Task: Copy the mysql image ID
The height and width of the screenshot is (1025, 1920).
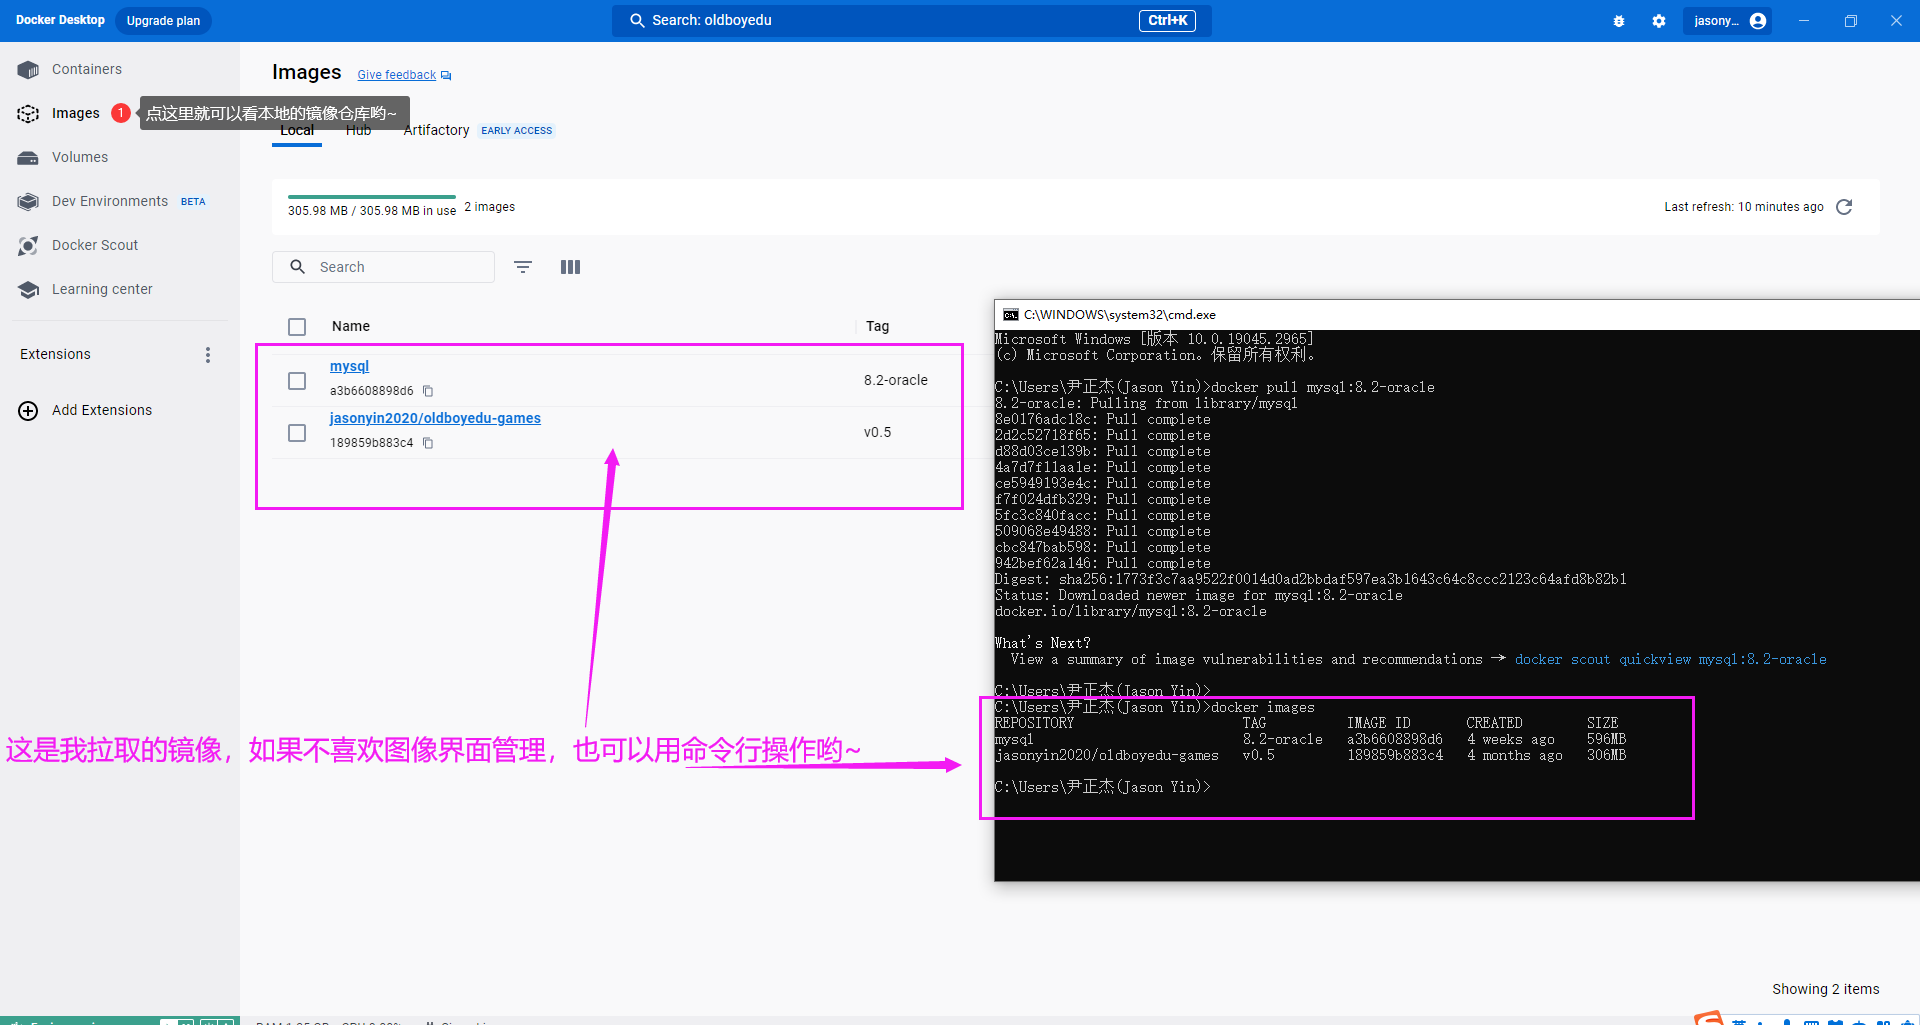Action: tap(428, 391)
